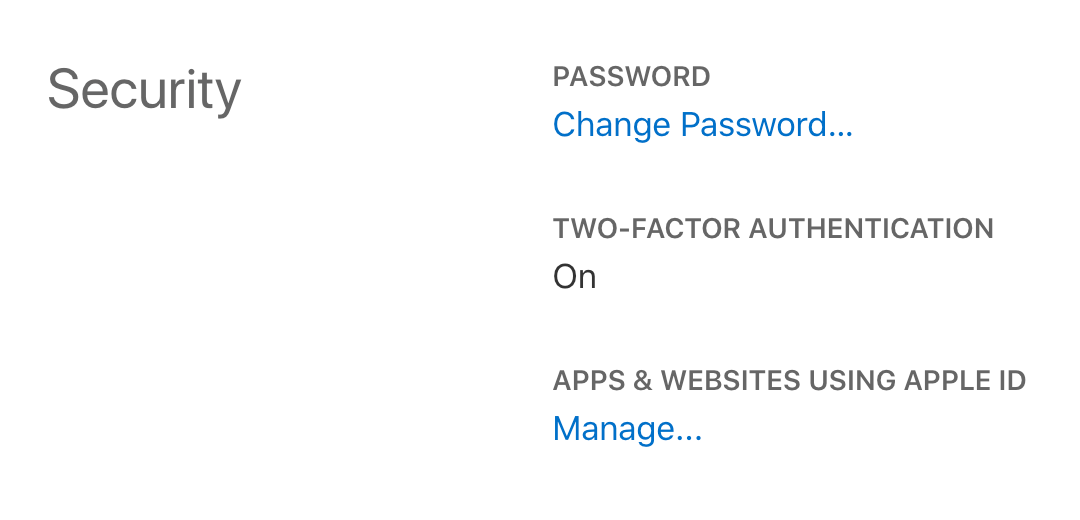The image size is (1080, 520).
Task: Click the blue Manage... text
Action: click(x=627, y=429)
